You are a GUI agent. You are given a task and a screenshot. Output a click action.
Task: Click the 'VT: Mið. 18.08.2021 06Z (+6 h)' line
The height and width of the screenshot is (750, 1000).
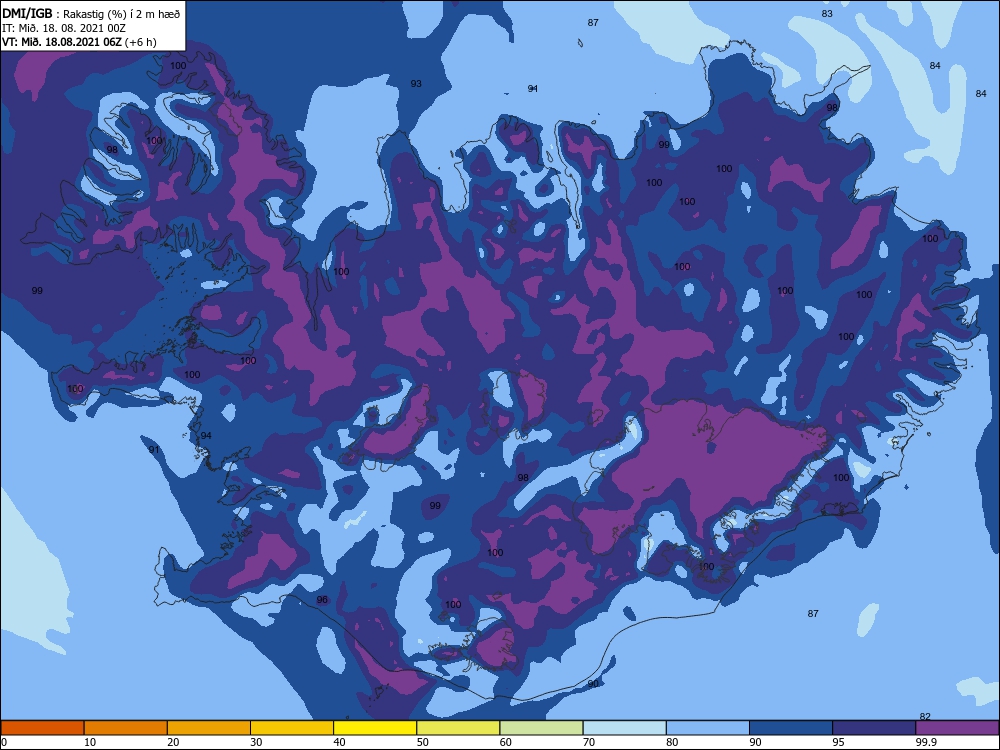coord(79,42)
